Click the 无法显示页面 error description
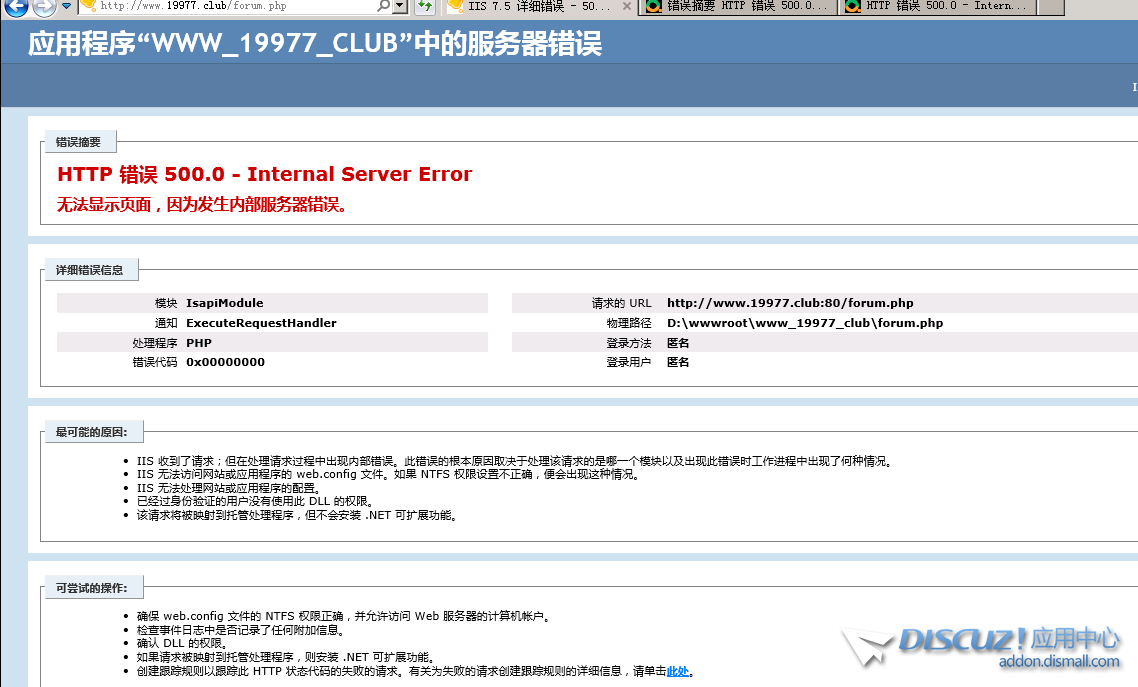Image resolution: width=1138 pixels, height=687 pixels. tap(201, 205)
